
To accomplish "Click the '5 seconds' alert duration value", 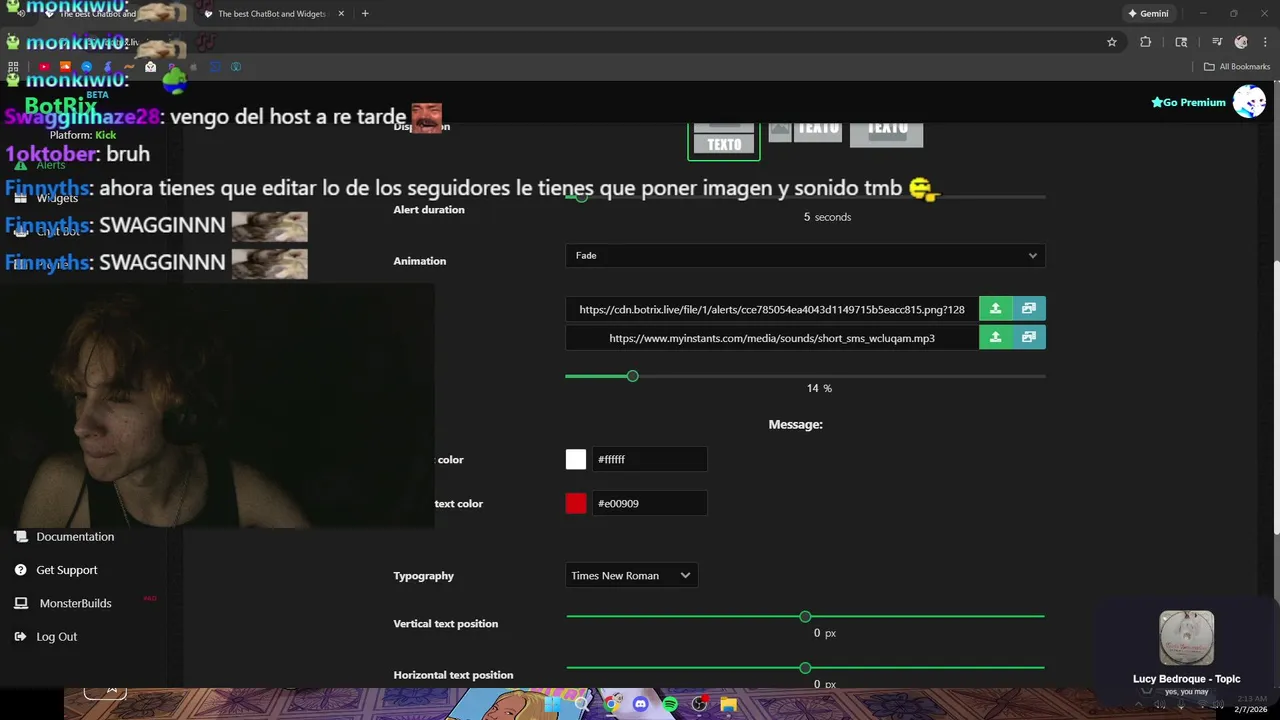I will click(827, 217).
